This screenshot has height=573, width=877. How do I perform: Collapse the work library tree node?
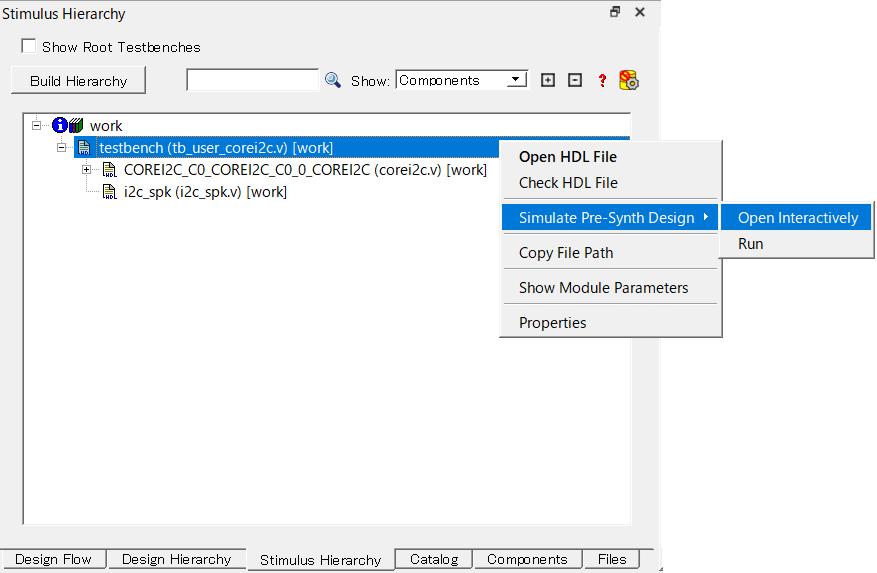37,125
